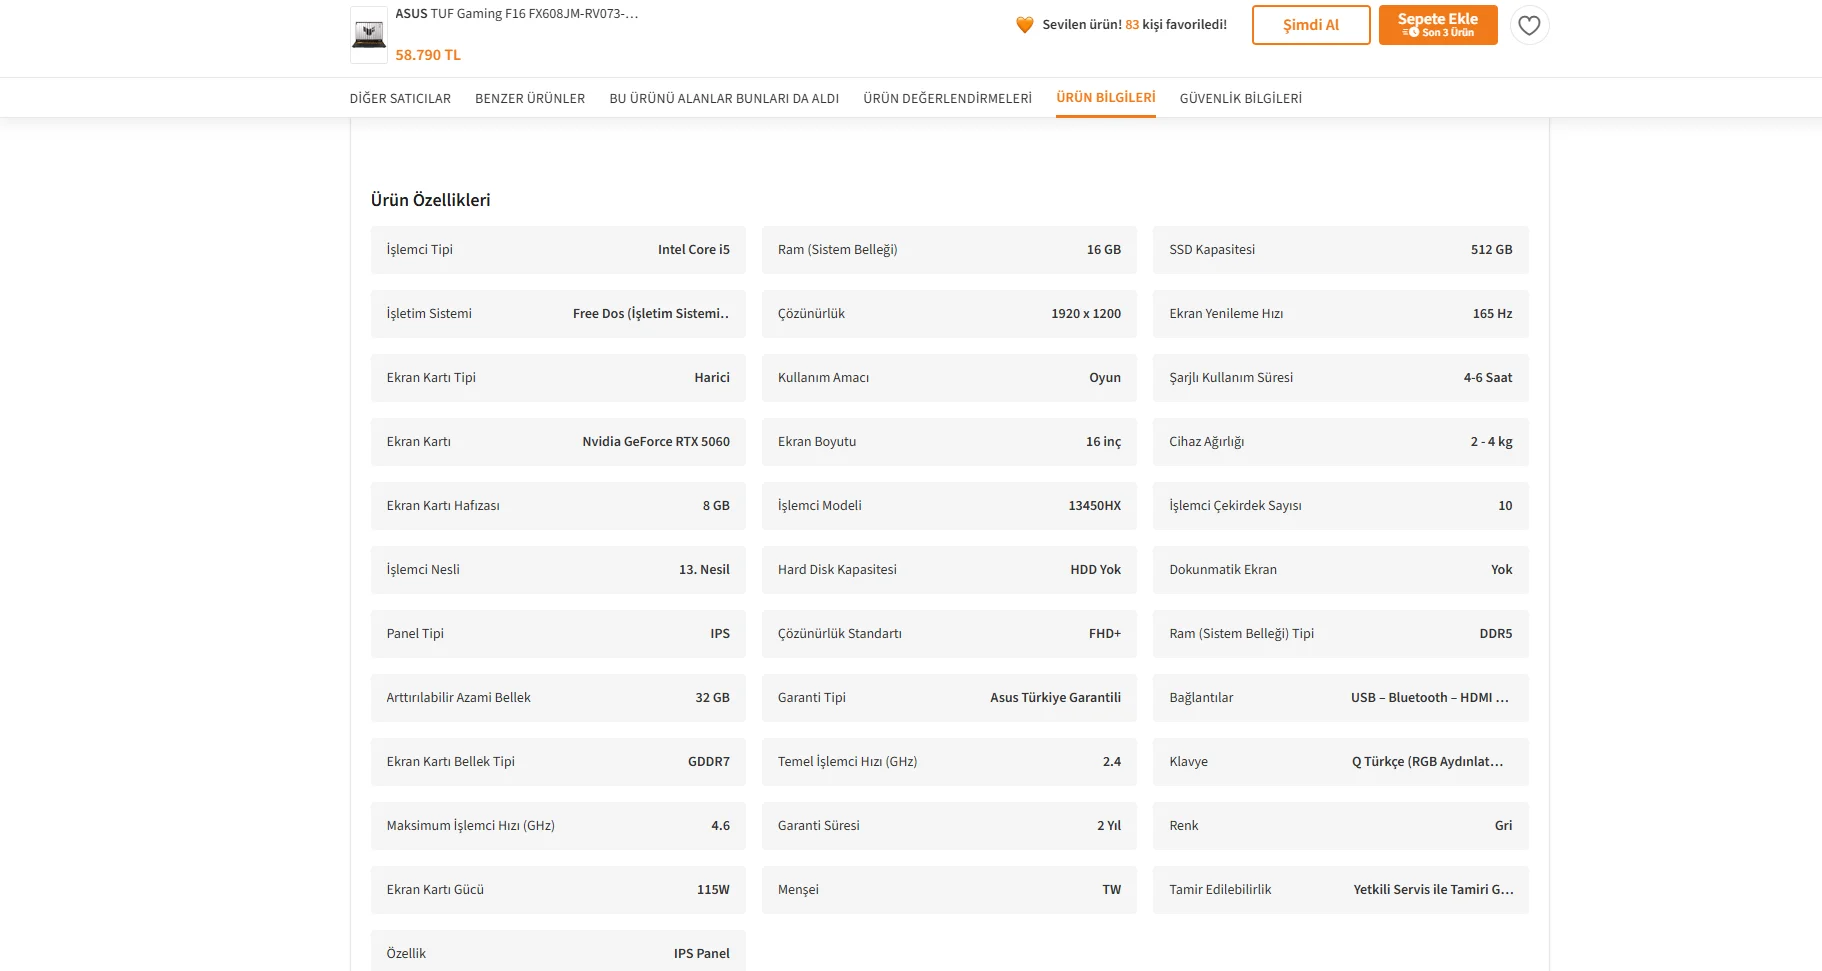Open the GÜVENLİK BİLGİLERİ tab
1822x971 pixels.
(1241, 98)
